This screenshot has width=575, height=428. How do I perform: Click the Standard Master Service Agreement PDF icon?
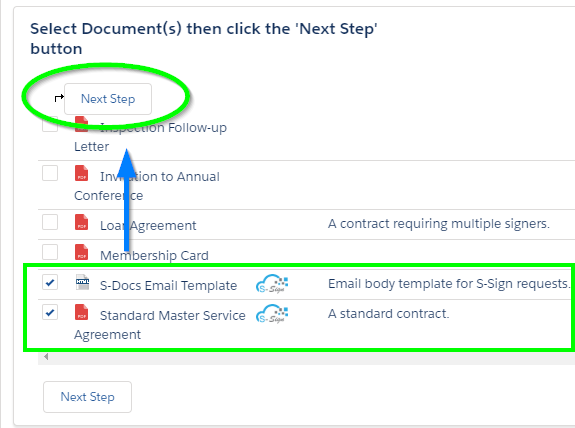(81, 312)
